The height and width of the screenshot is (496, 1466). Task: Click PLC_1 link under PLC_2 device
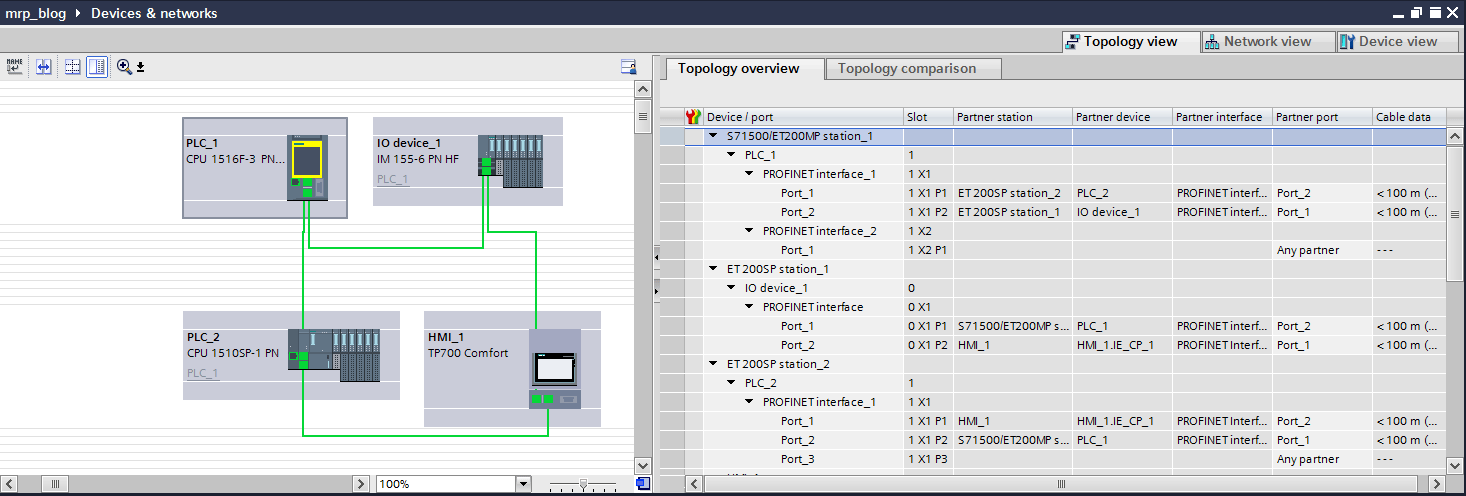[202, 373]
